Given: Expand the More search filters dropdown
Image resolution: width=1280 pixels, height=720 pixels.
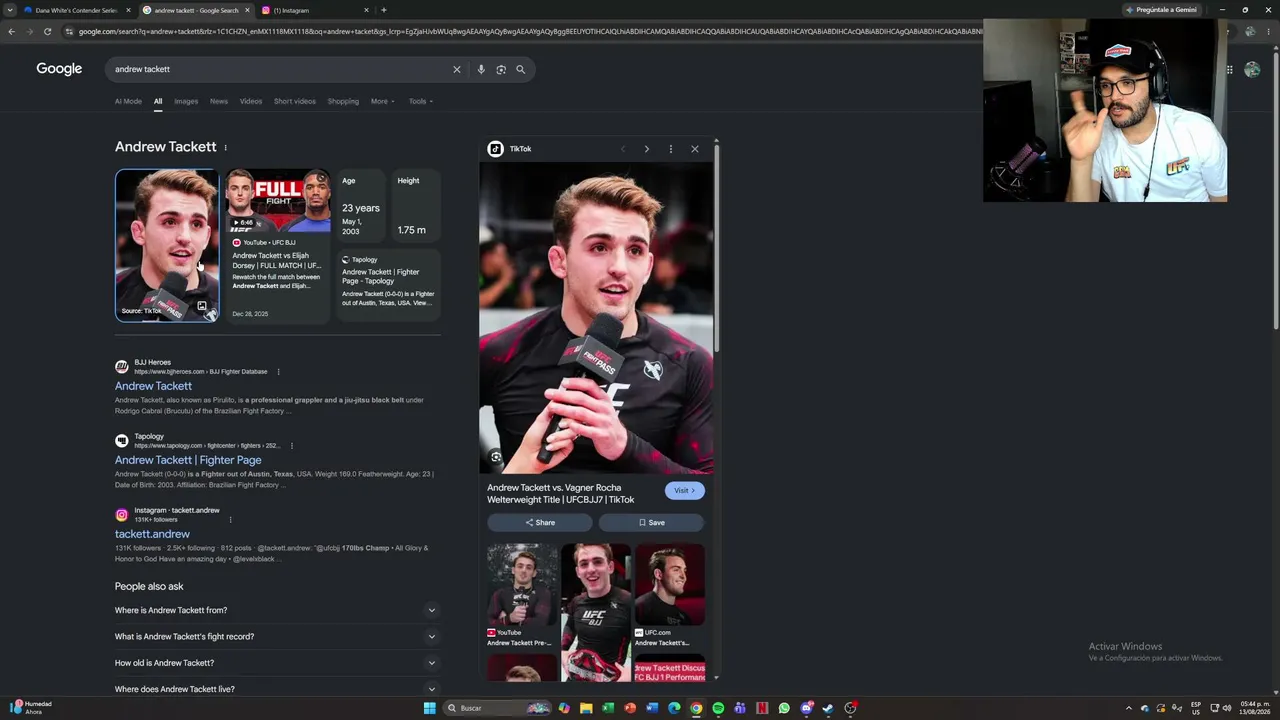Looking at the screenshot, I should 382,101.
